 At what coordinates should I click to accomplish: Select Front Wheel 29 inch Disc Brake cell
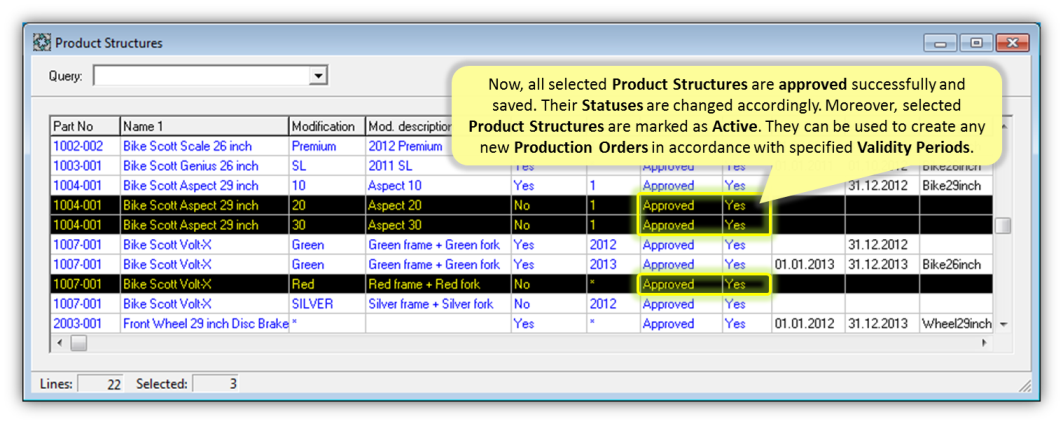[x=205, y=324]
